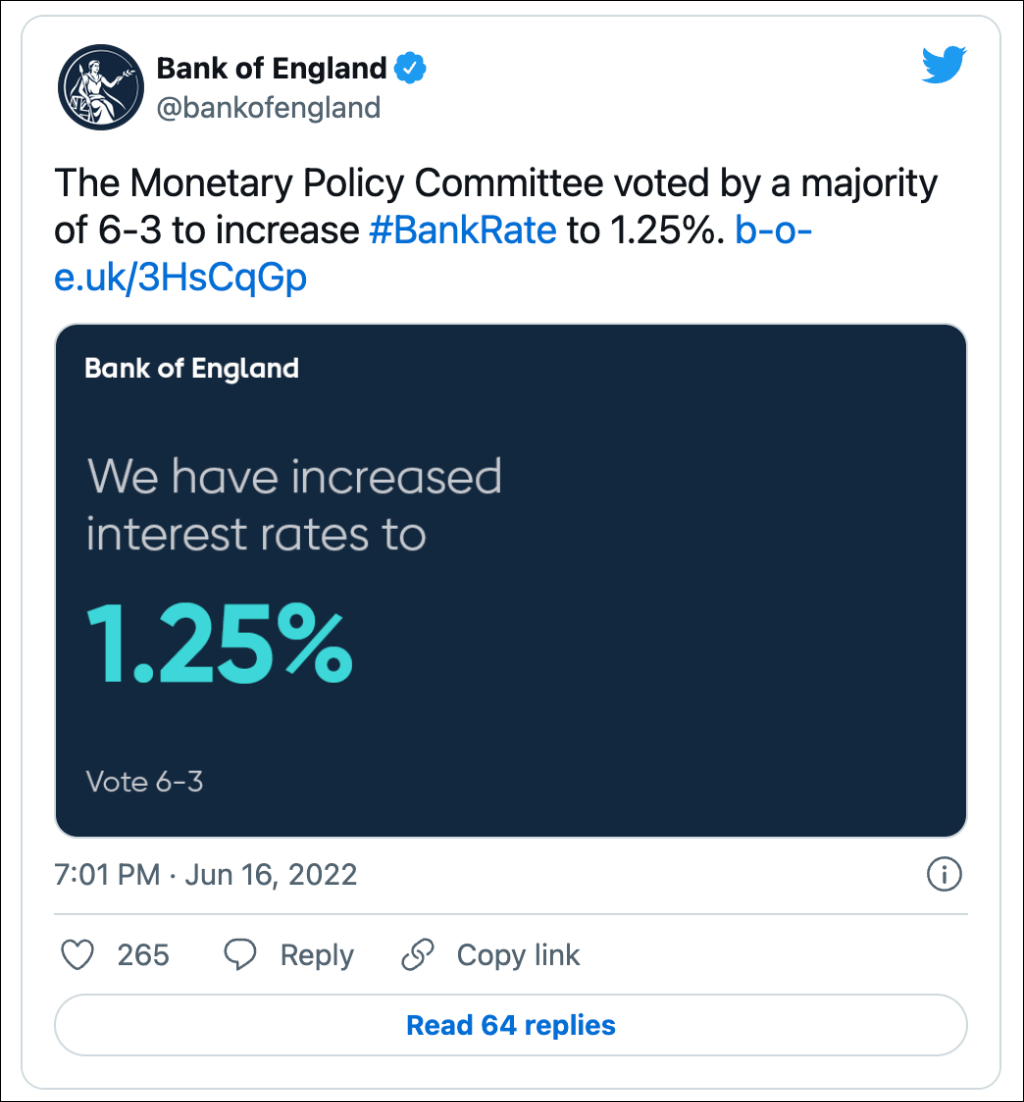Open the tweet info icon

click(x=944, y=875)
